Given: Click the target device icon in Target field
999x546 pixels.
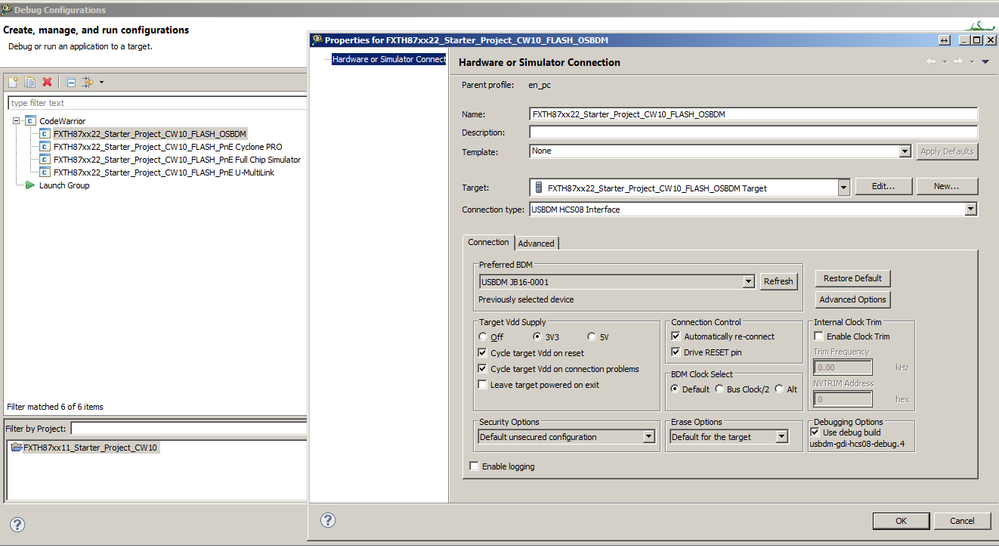Looking at the screenshot, I should point(538,187).
